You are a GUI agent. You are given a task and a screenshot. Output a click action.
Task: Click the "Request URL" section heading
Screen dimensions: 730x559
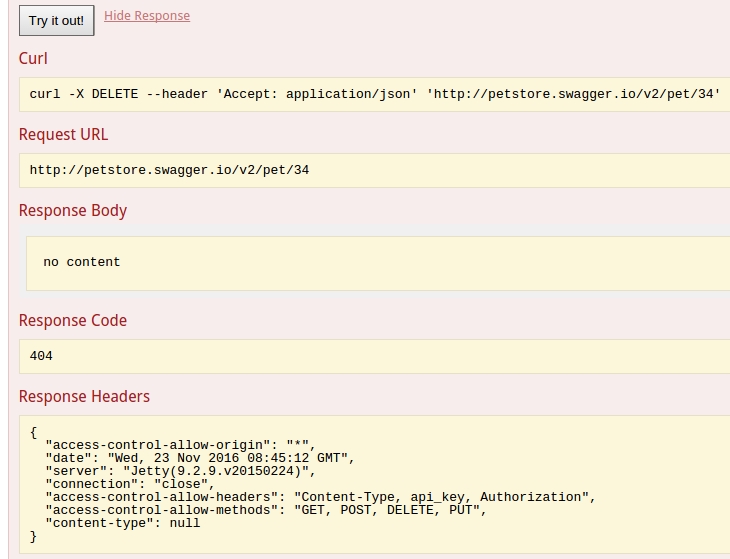(63, 135)
